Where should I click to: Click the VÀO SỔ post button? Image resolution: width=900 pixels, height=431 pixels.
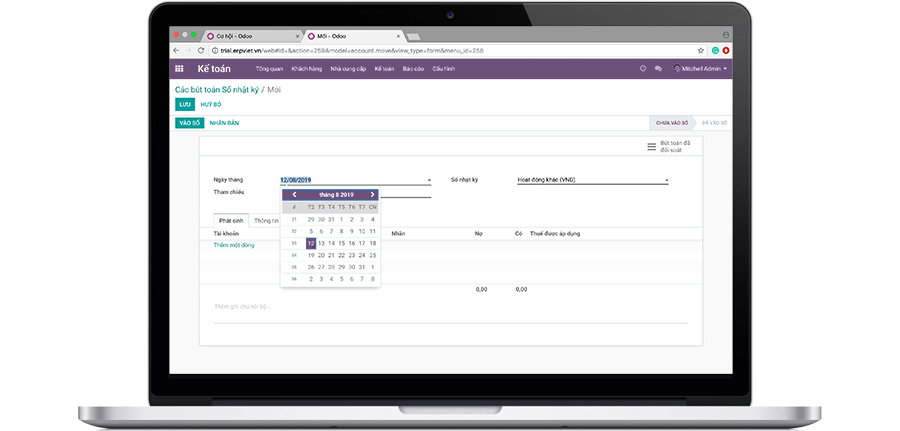coord(189,123)
